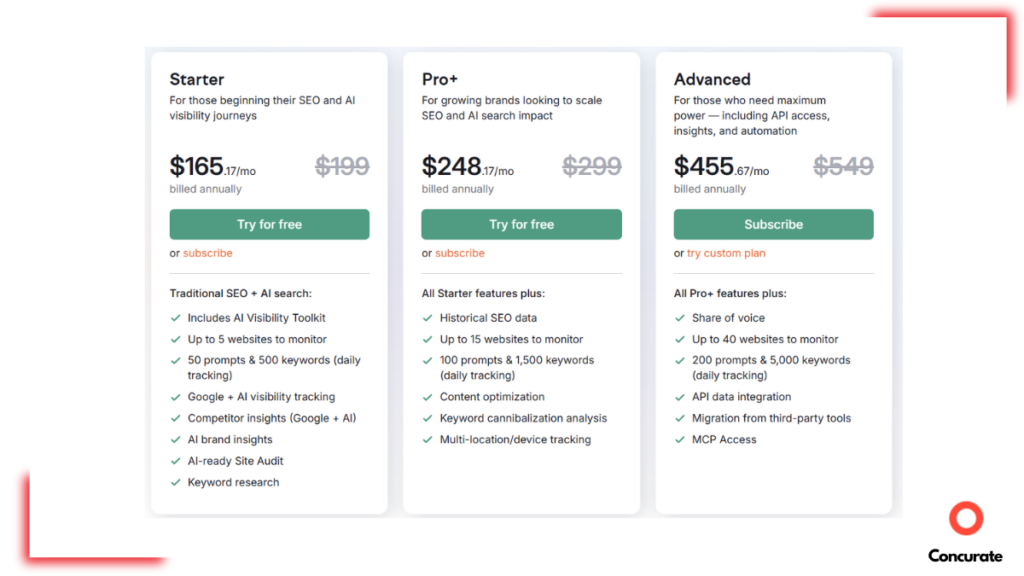Click the checkmark next to AI-ready Site Audit
The height and width of the screenshot is (576, 1024).
(x=176, y=460)
